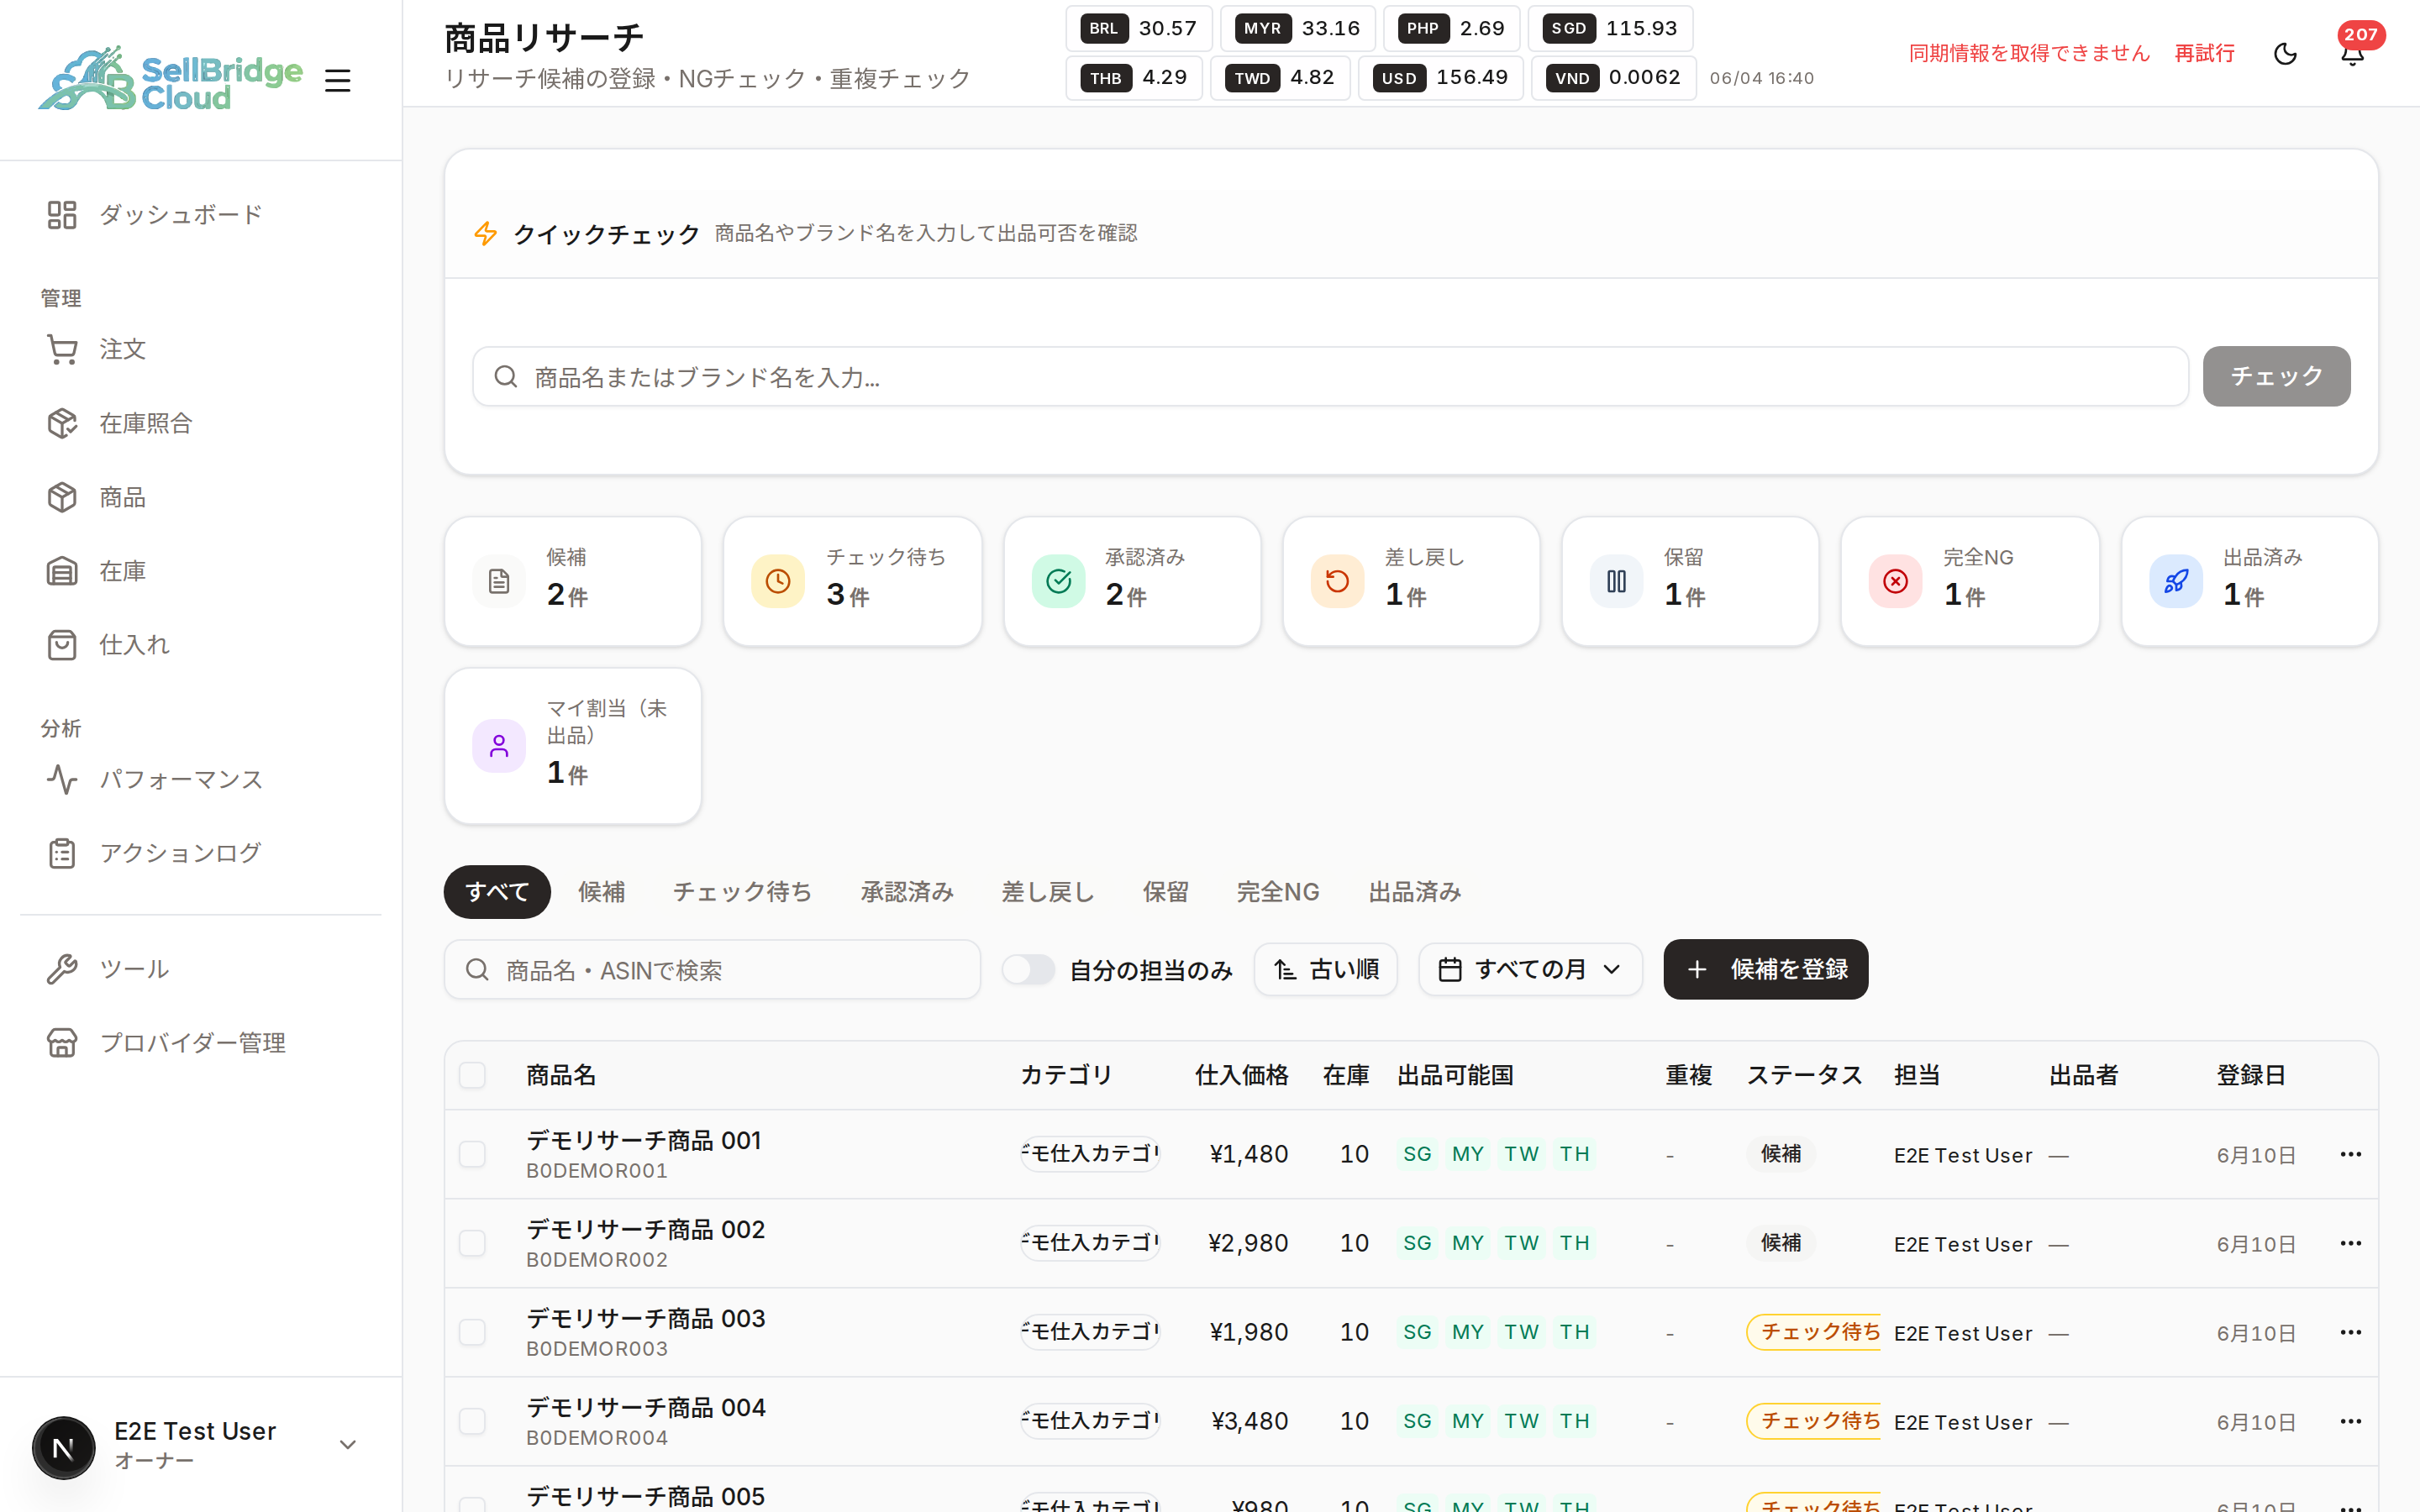Select checkbox for デモリサーチ商品 003
The image size is (2420, 1512).
click(472, 1332)
